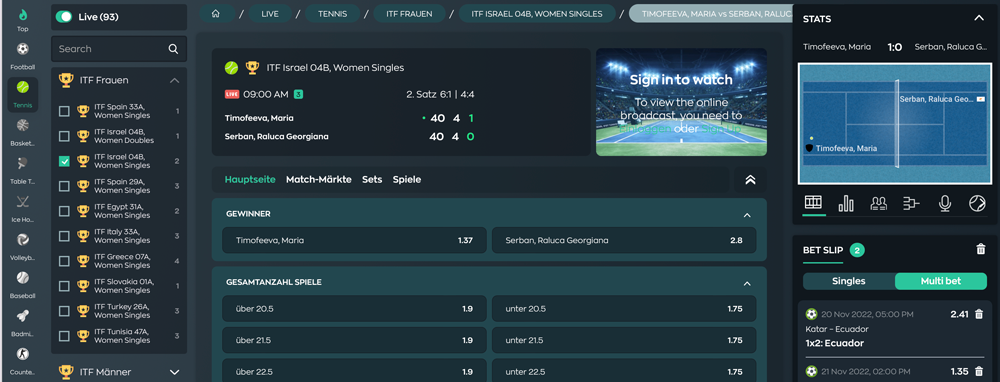Image resolution: width=1000 pixels, height=382 pixels.
Task: Select the Tennis sport icon
Action: coord(23,87)
